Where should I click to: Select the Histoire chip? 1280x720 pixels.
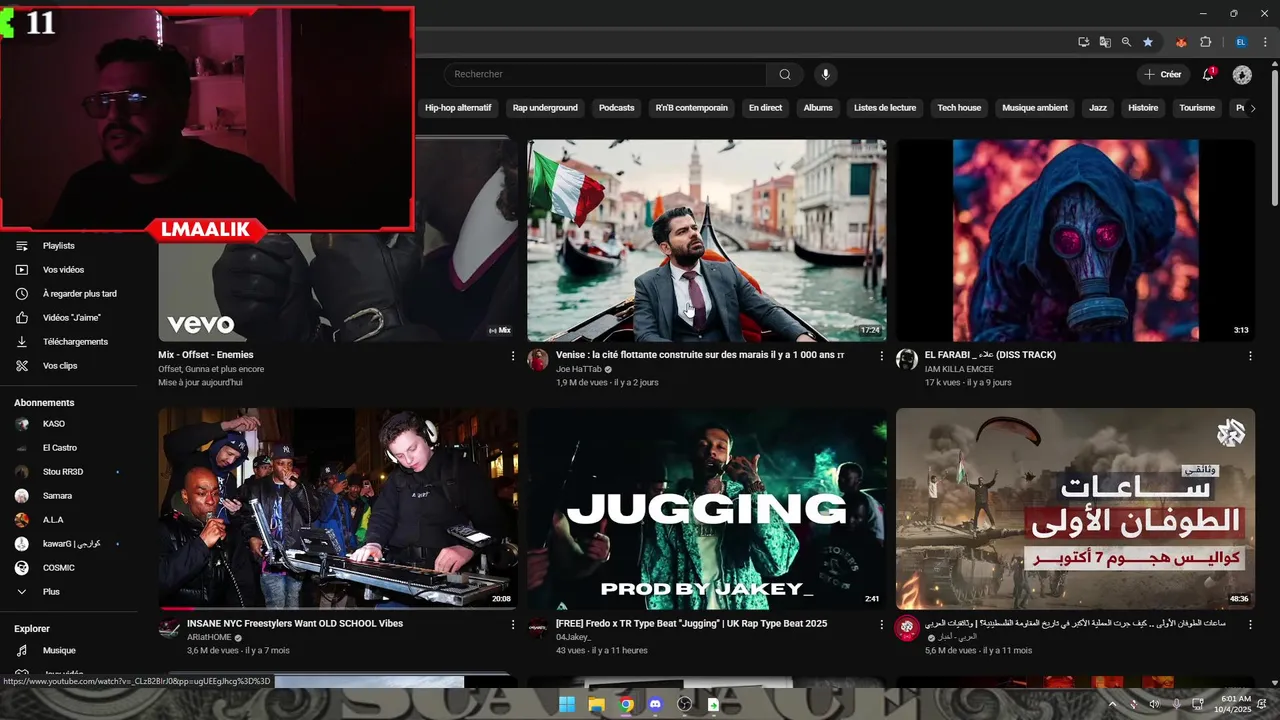(x=1143, y=108)
